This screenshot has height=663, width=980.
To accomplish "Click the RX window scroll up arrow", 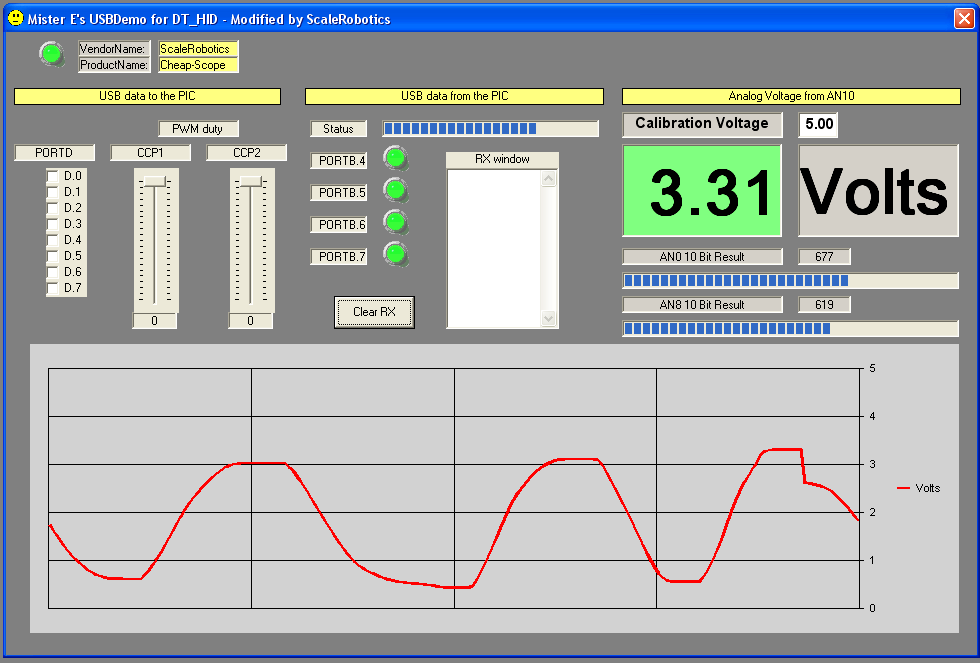I will 548,180.
